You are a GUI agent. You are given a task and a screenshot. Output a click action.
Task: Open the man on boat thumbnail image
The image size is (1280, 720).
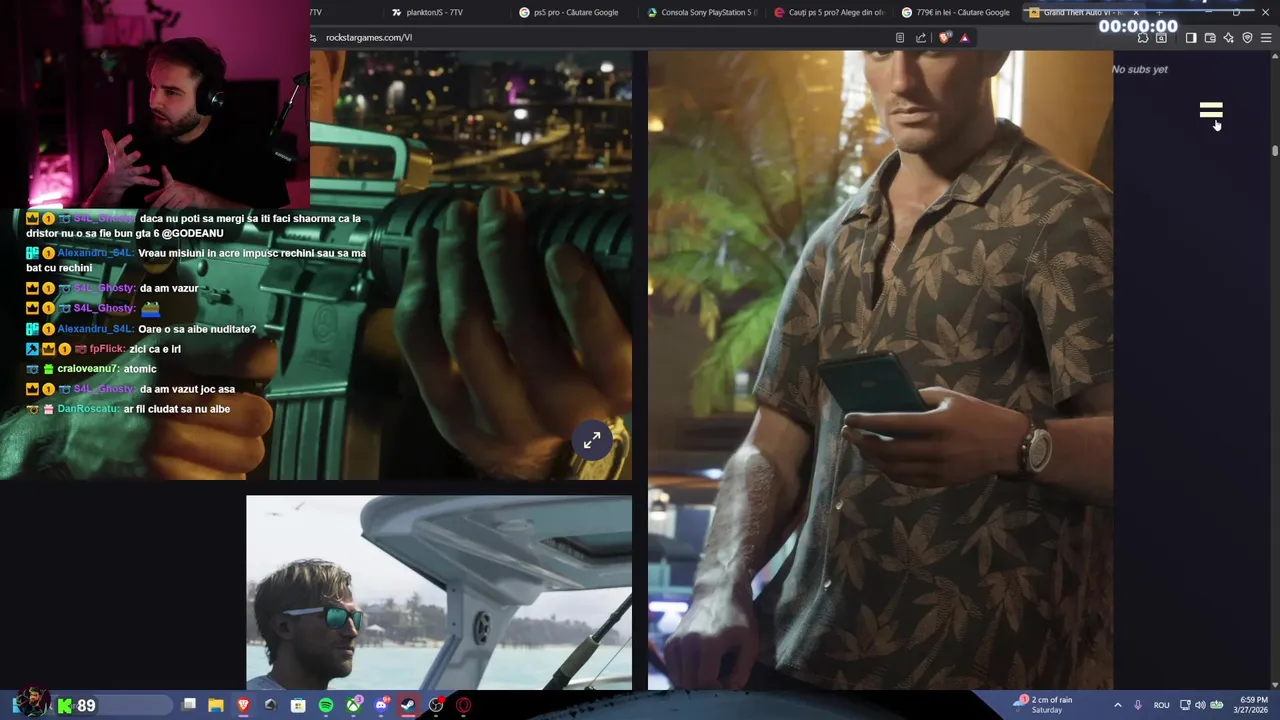[439, 592]
